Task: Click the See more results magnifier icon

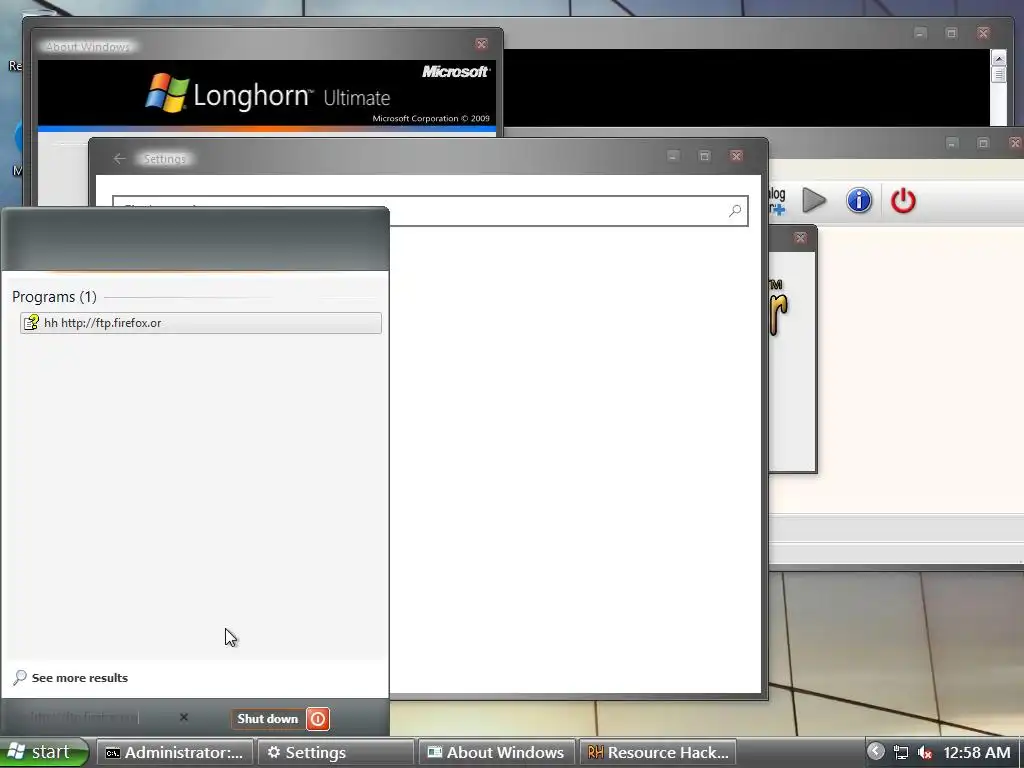Action: (20, 677)
